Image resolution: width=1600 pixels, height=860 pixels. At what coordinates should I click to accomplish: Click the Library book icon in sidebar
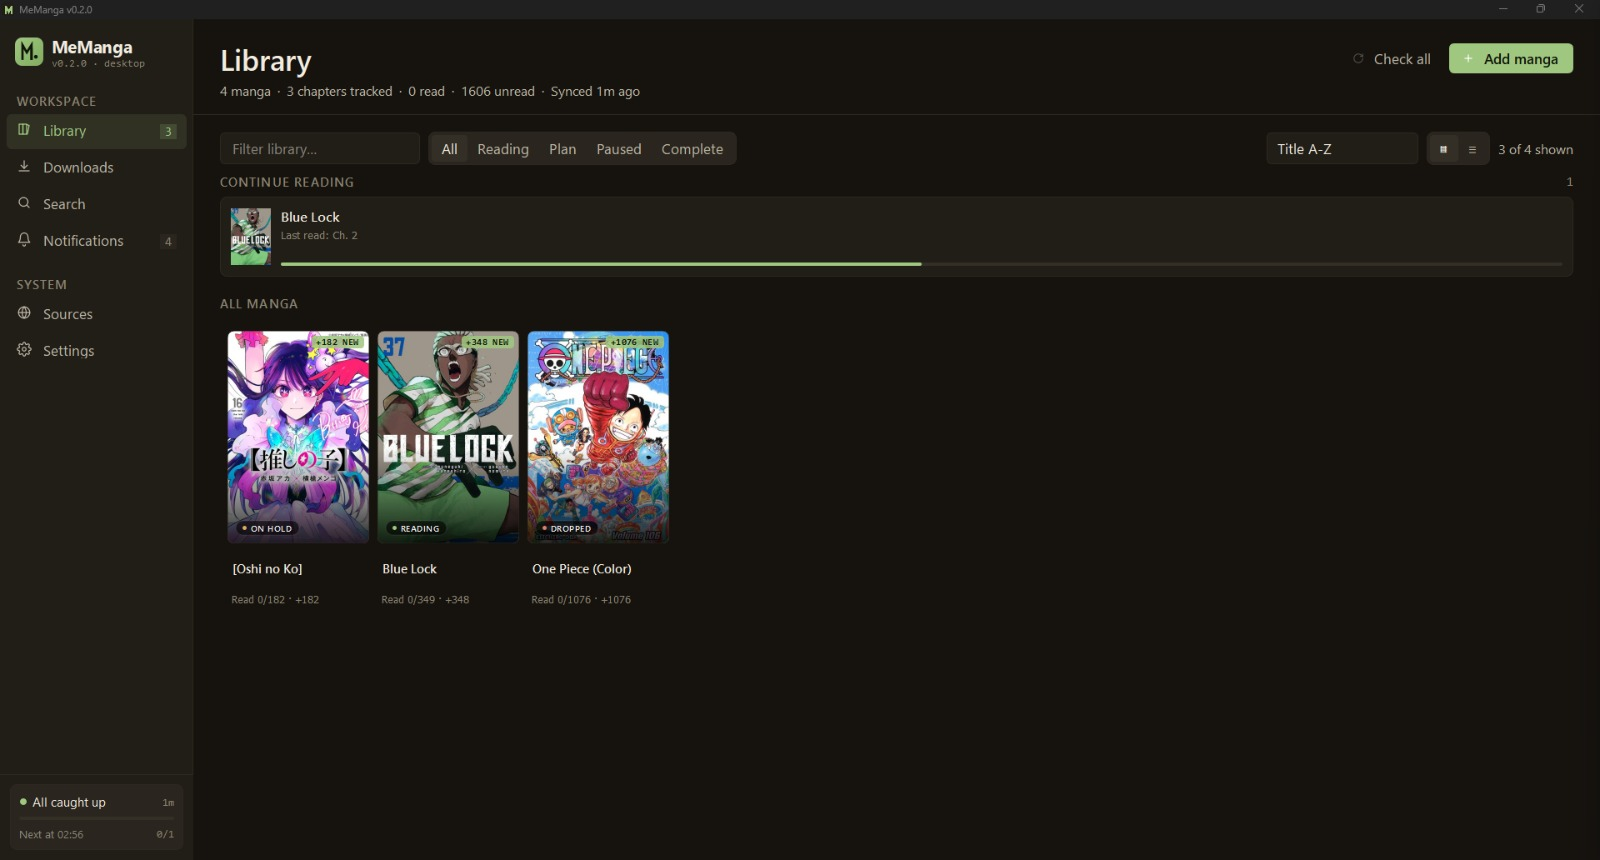pyautogui.click(x=24, y=130)
